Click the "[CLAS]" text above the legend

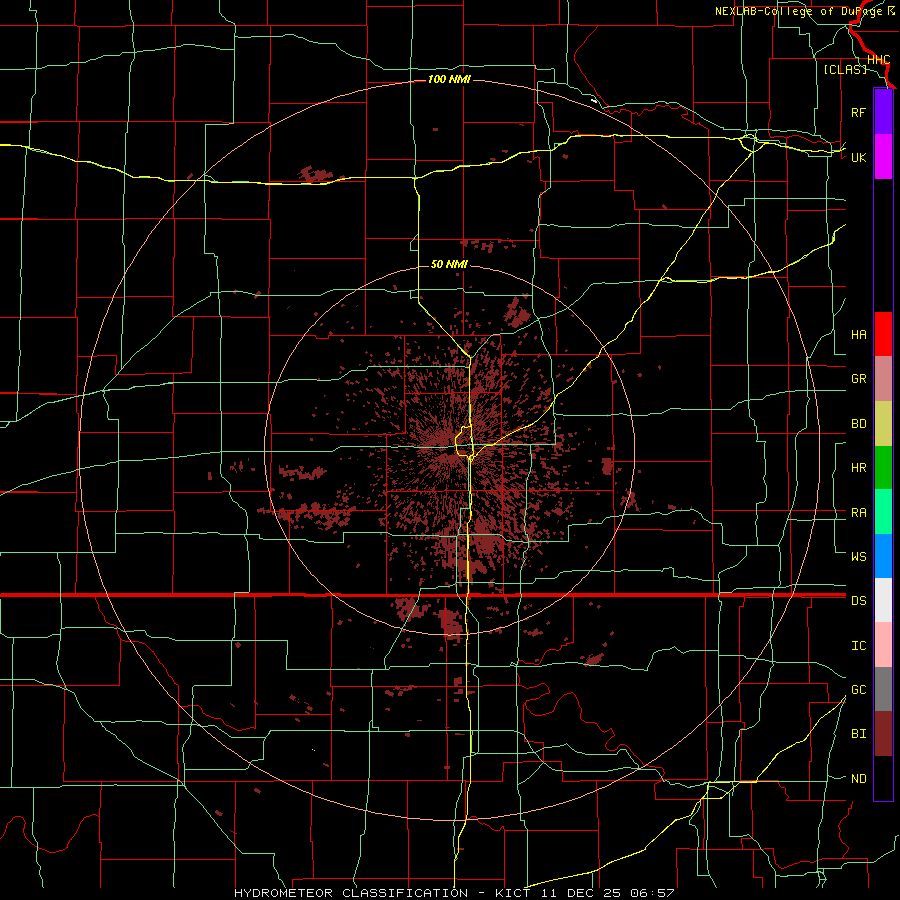pos(845,69)
